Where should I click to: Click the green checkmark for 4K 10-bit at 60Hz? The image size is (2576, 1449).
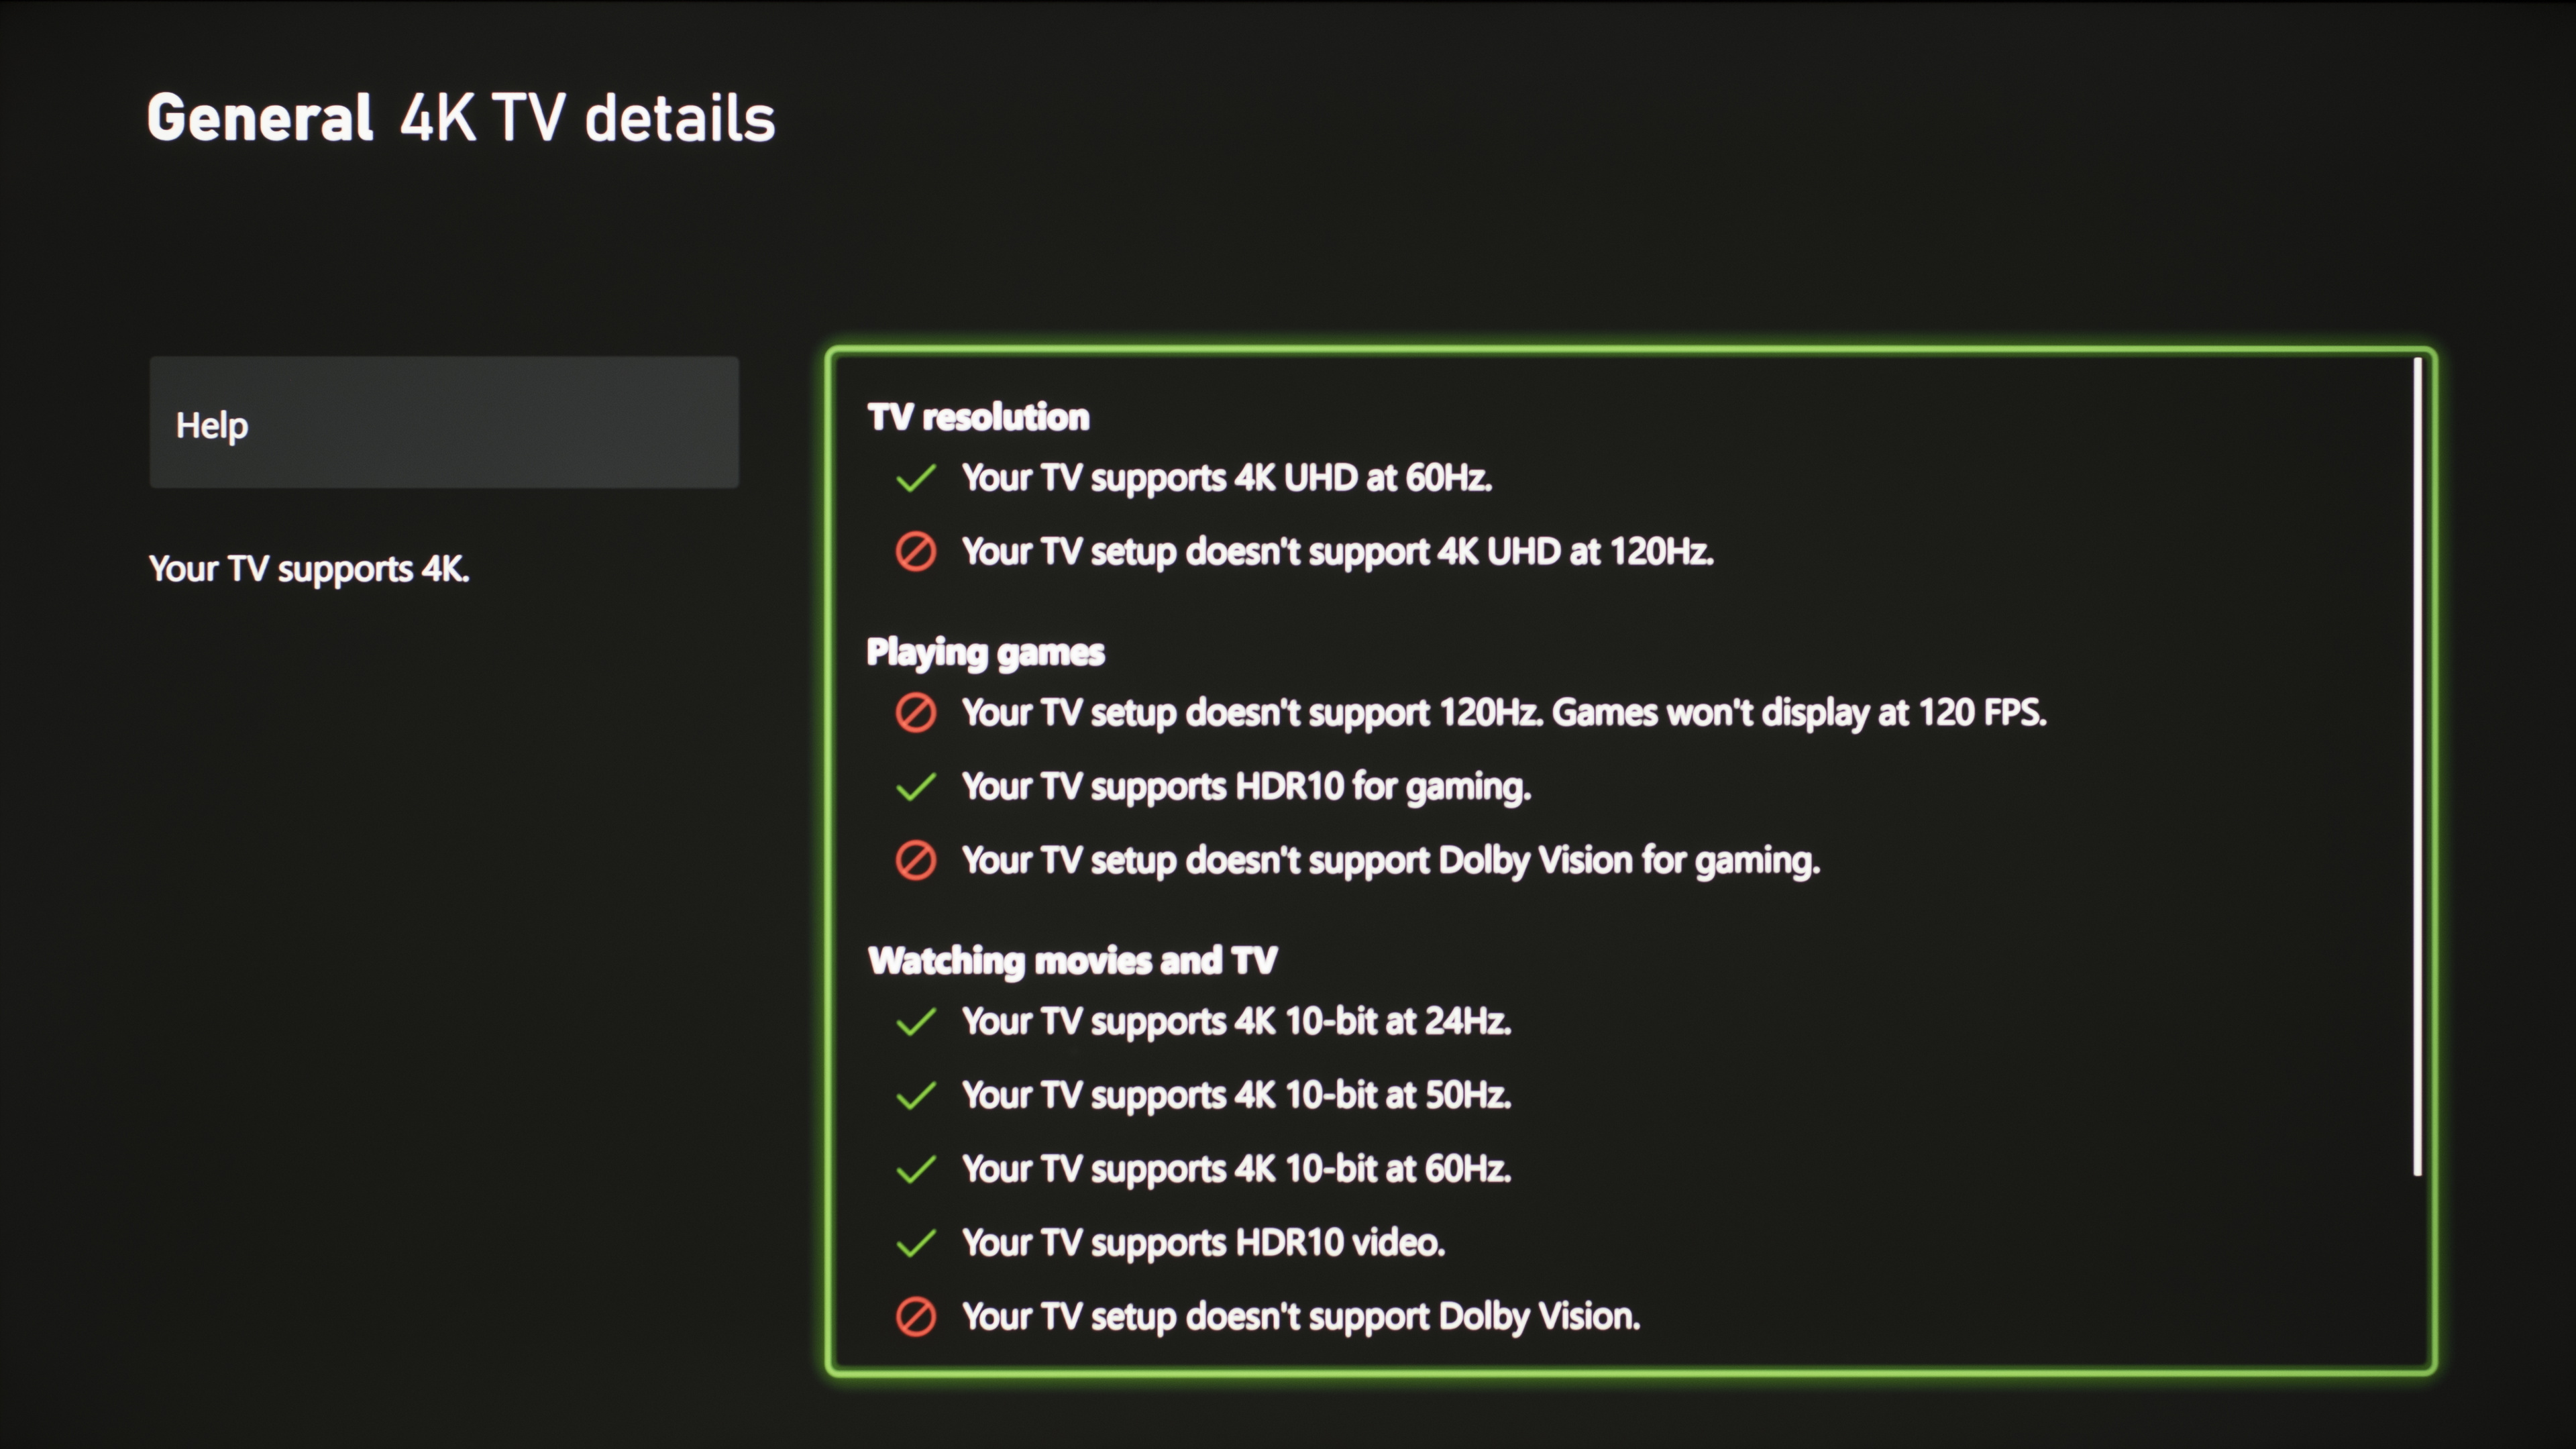[915, 1170]
